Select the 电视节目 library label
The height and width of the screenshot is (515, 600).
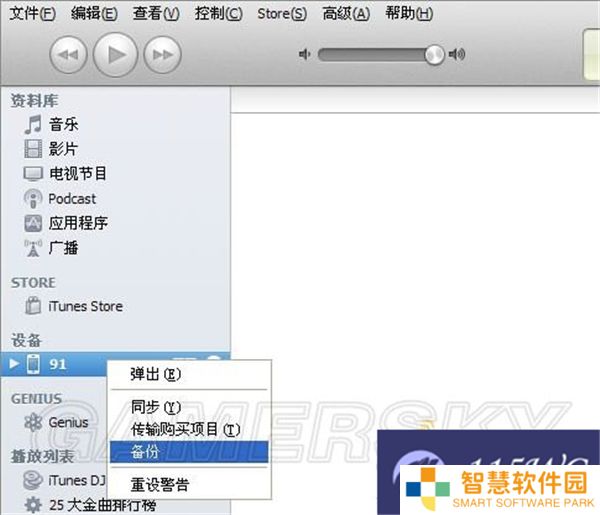78,174
